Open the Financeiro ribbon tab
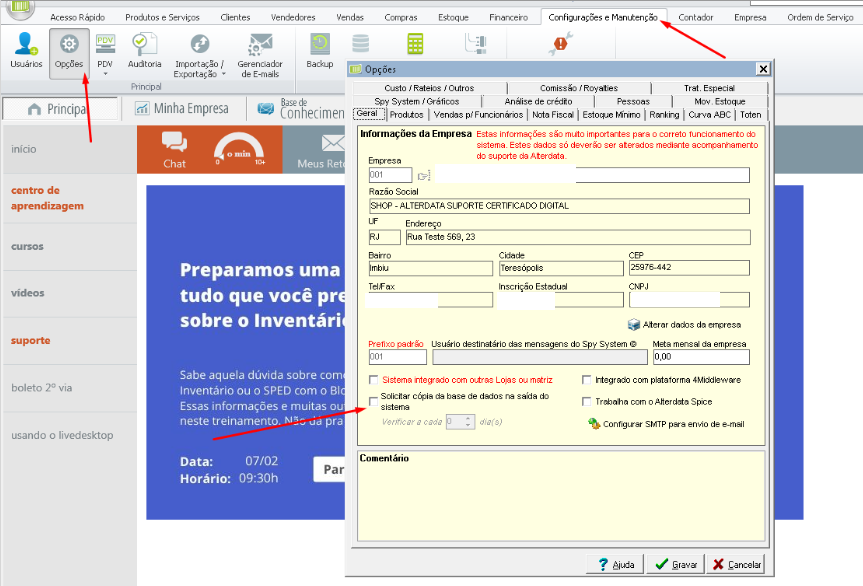 point(509,17)
